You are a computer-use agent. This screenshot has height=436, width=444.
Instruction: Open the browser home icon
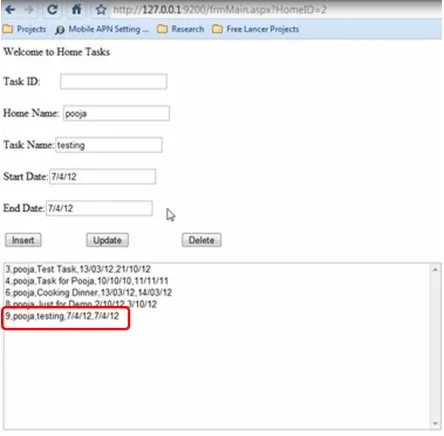[x=77, y=9]
